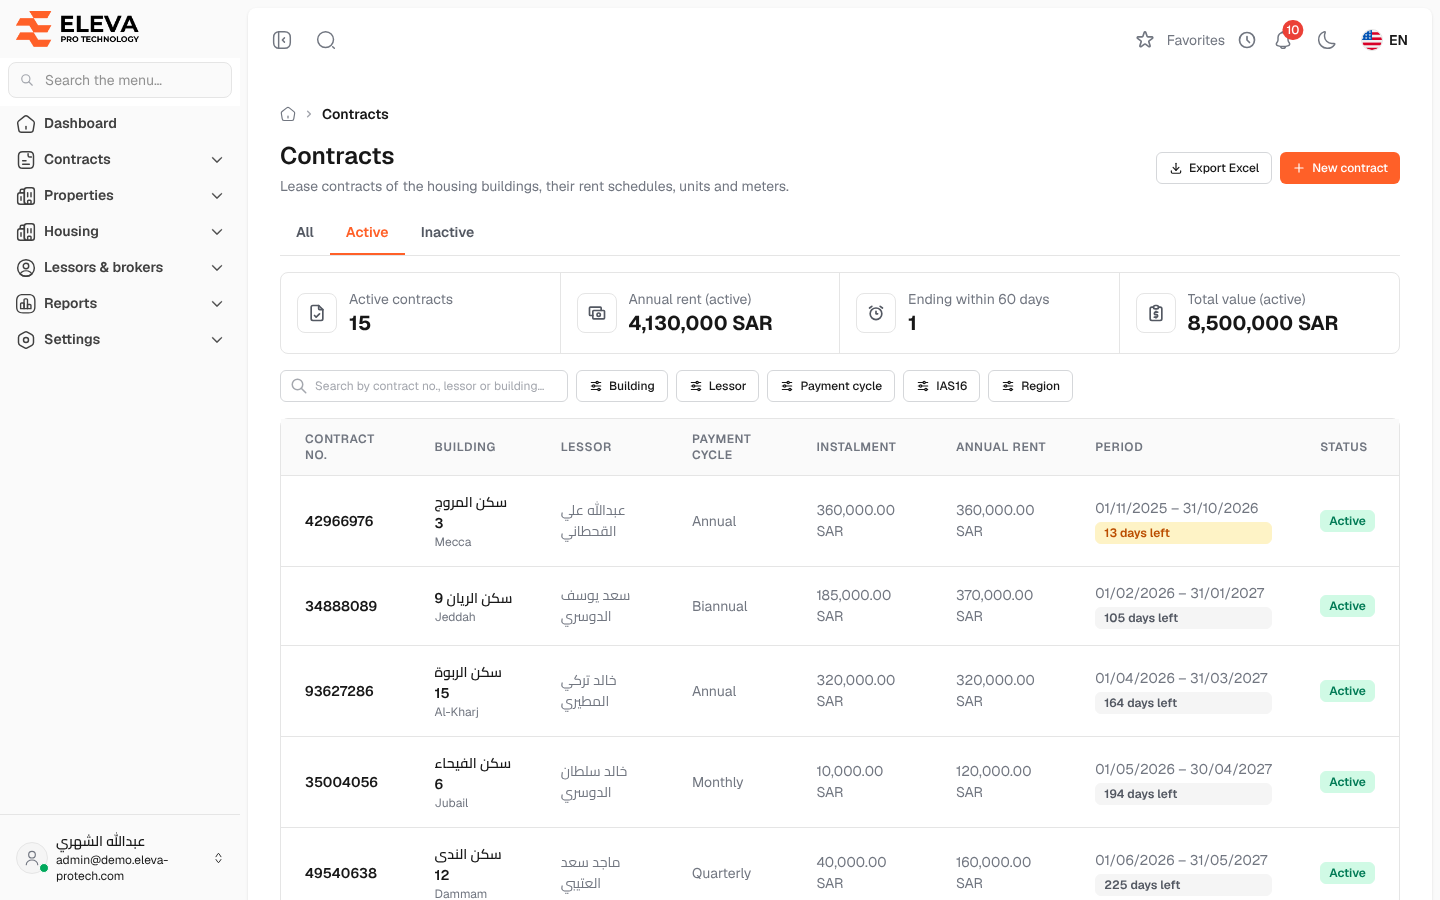Expand the Contracts menu chevron
This screenshot has height=900, width=1440.
217,160
